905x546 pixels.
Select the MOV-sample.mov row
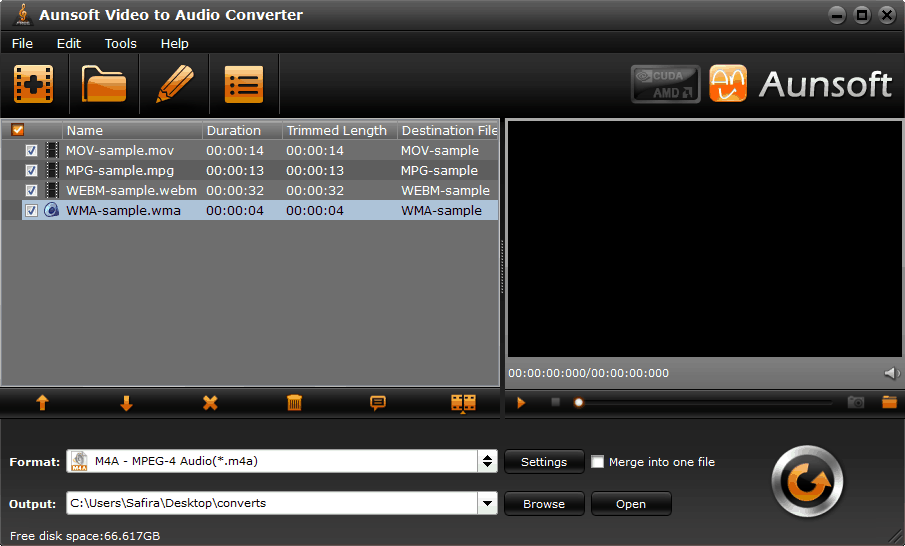click(250, 151)
